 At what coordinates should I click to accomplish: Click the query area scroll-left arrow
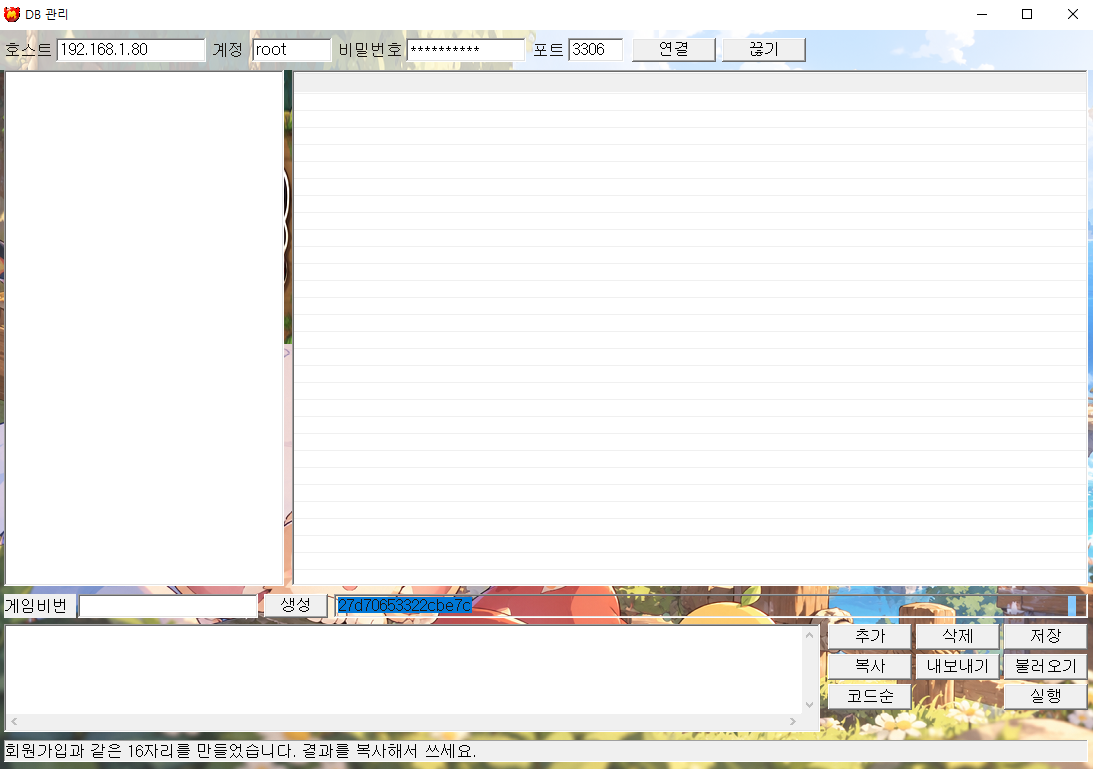14,722
